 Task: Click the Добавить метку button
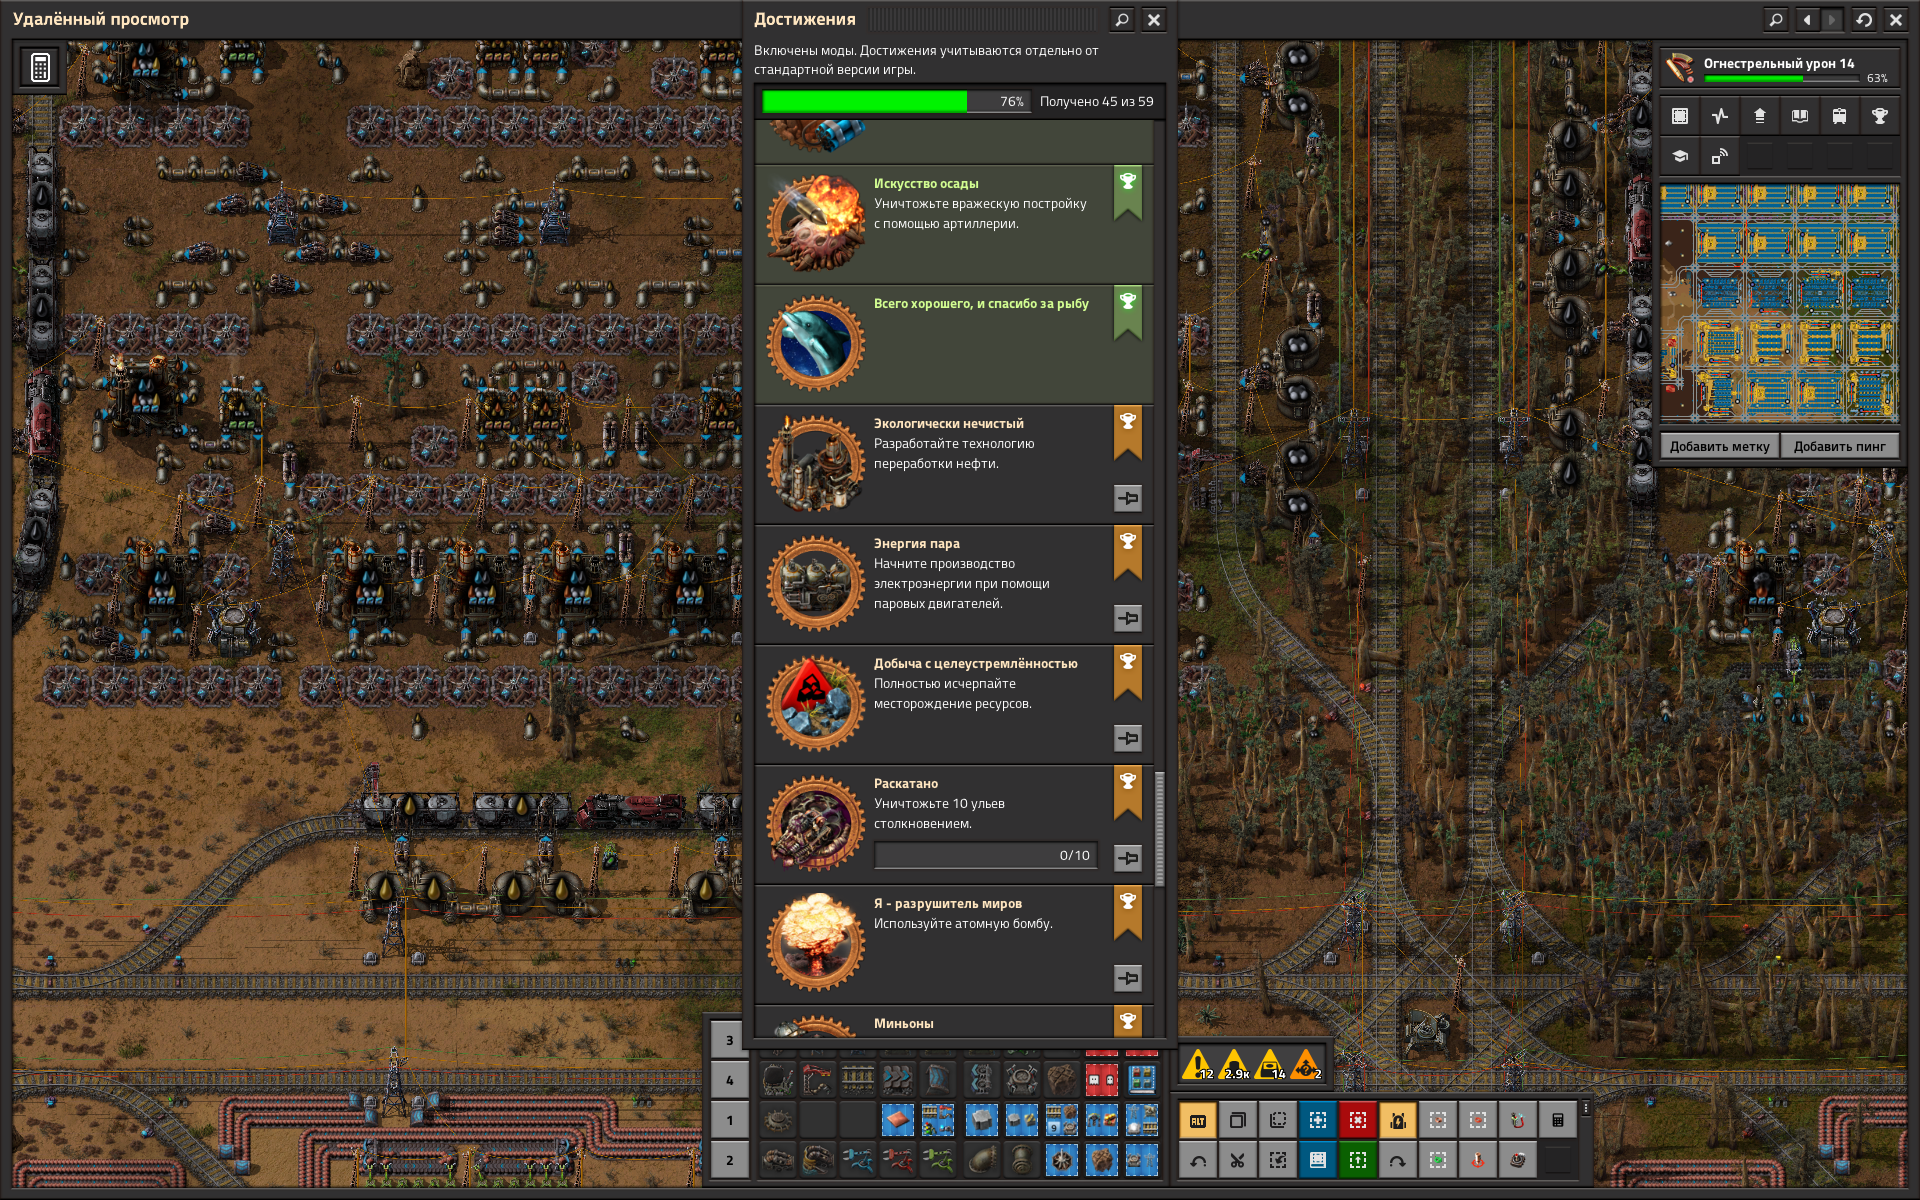point(1719,446)
